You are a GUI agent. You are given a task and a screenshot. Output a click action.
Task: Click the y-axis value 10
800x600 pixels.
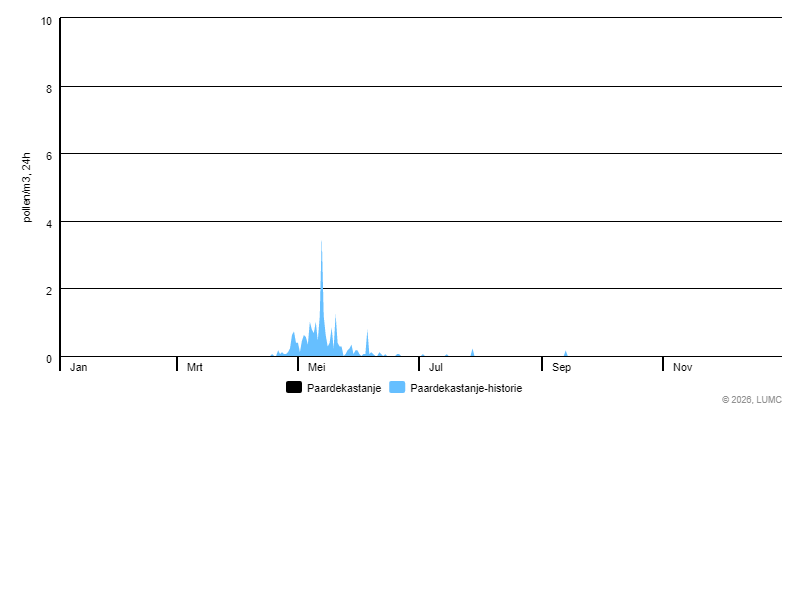tap(46, 21)
